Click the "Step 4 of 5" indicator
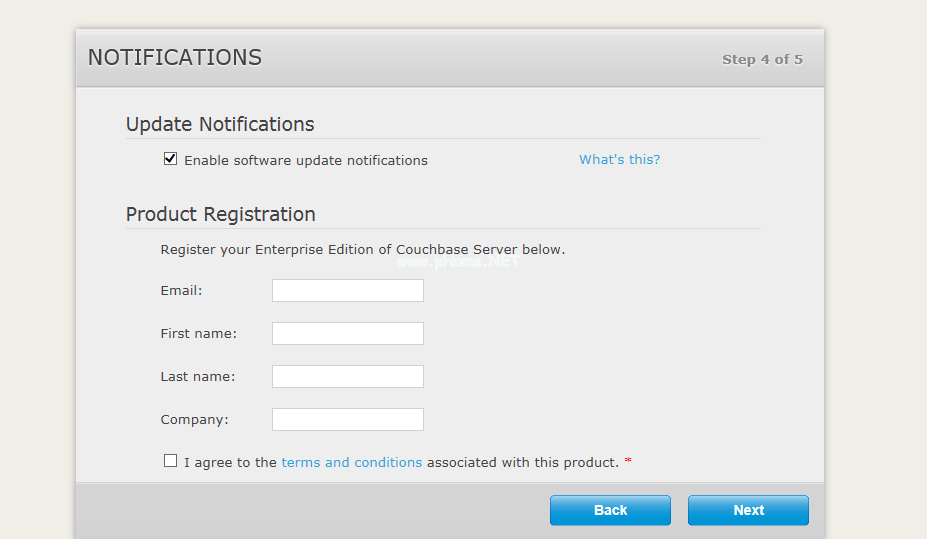The image size is (927, 539). 762,59
